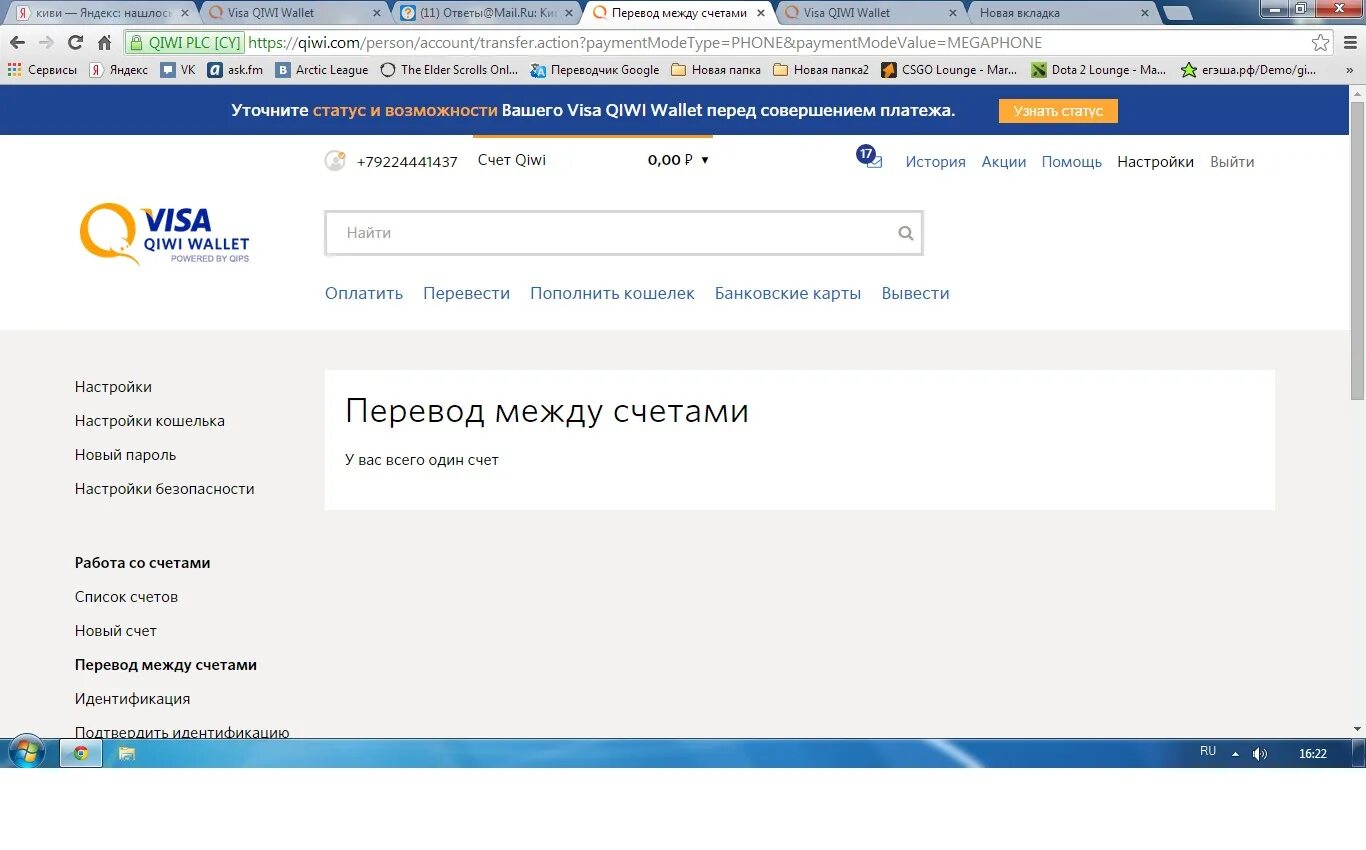
Task: Click the phone number +79224441437
Action: coord(407,162)
